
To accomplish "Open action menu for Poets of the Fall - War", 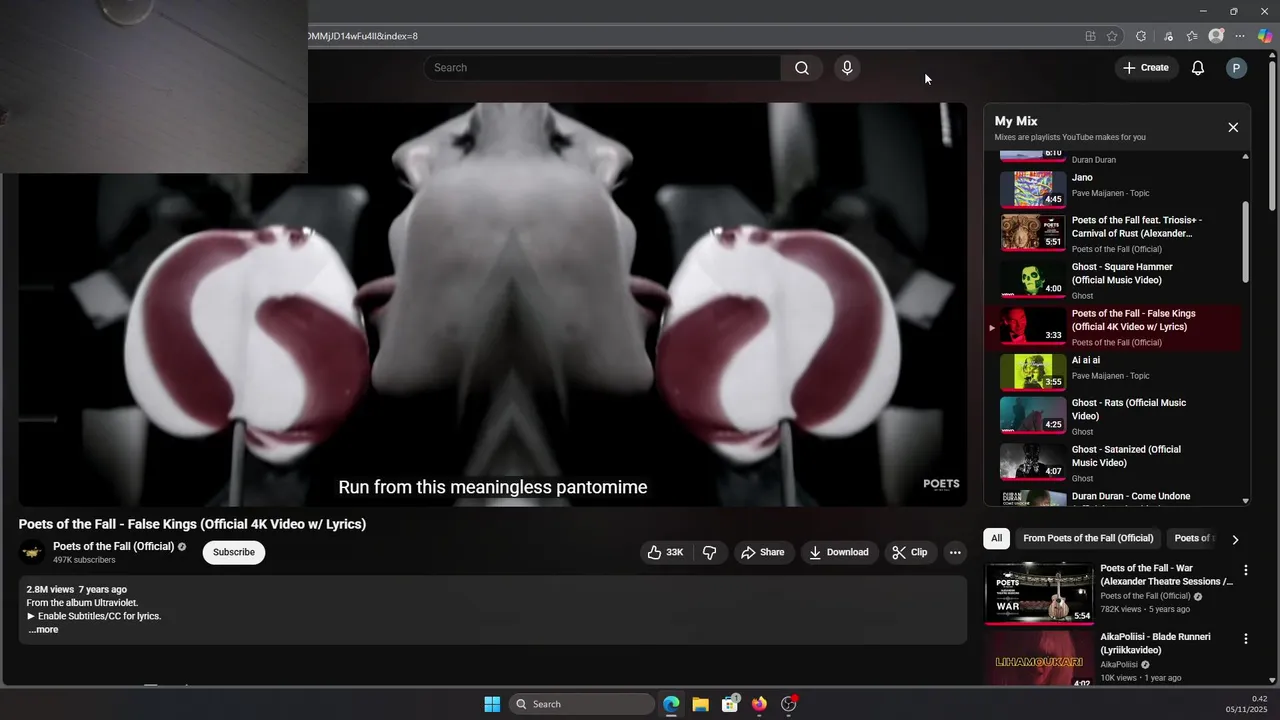I will [1246, 570].
